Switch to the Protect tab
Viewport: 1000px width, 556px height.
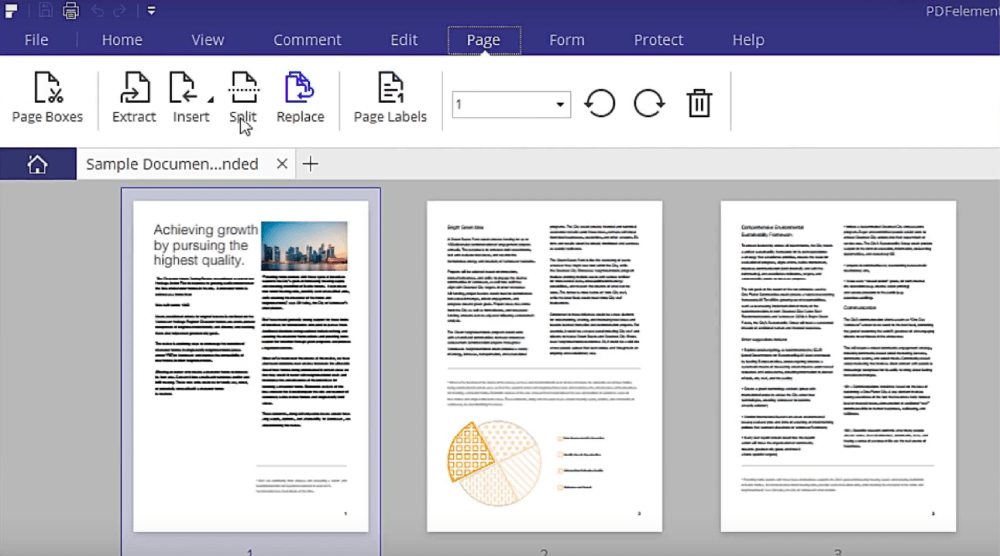tap(658, 40)
